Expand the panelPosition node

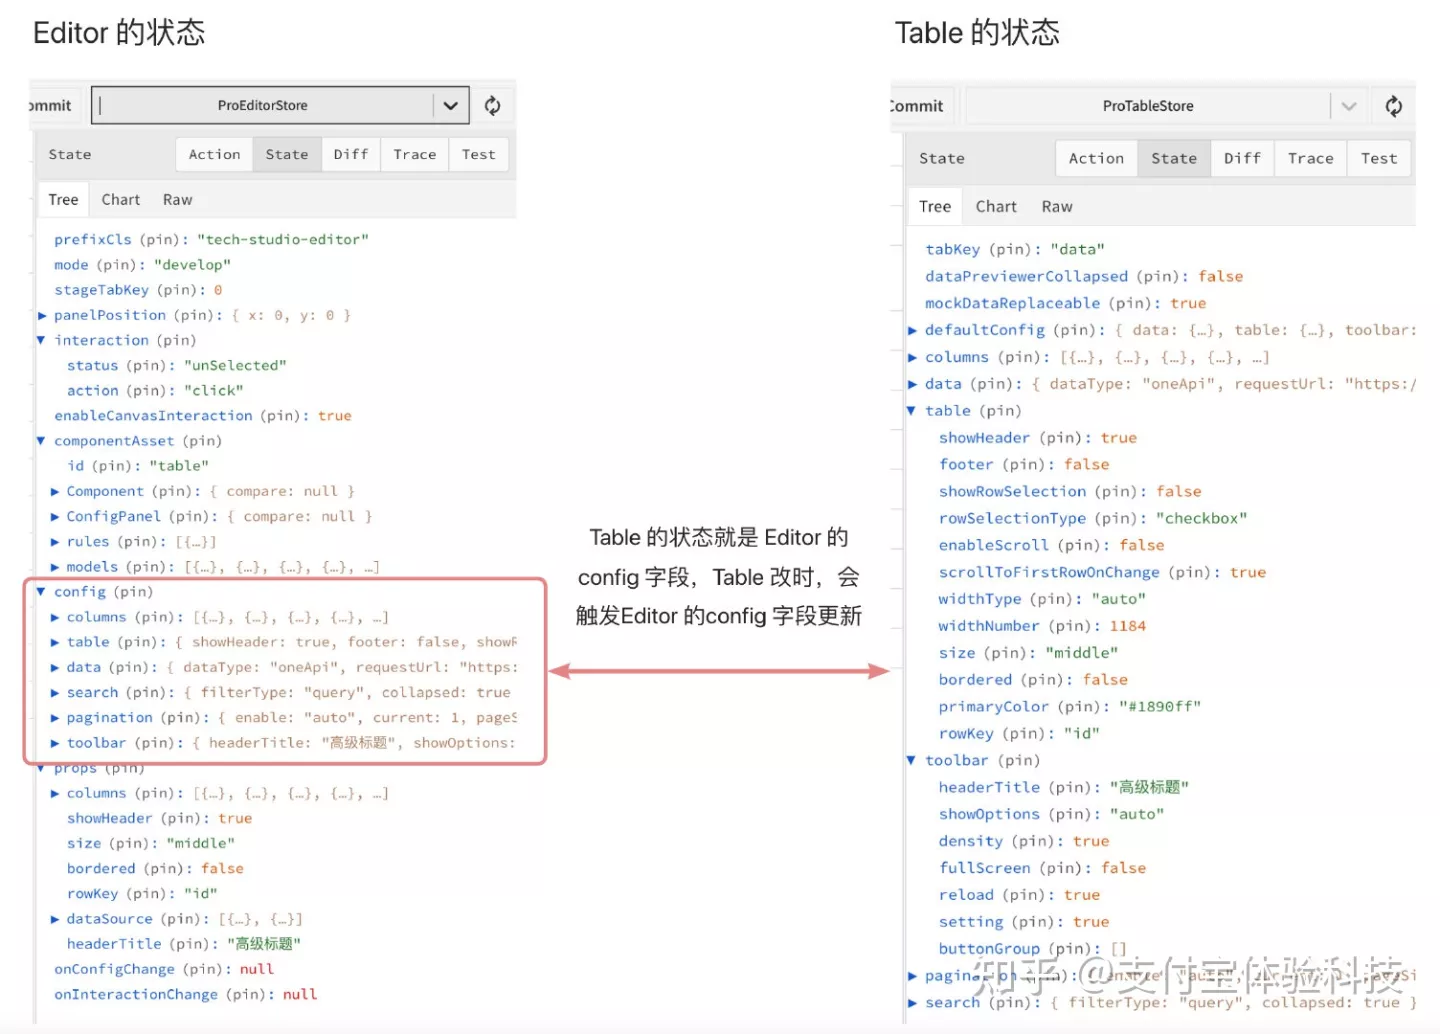[42, 315]
